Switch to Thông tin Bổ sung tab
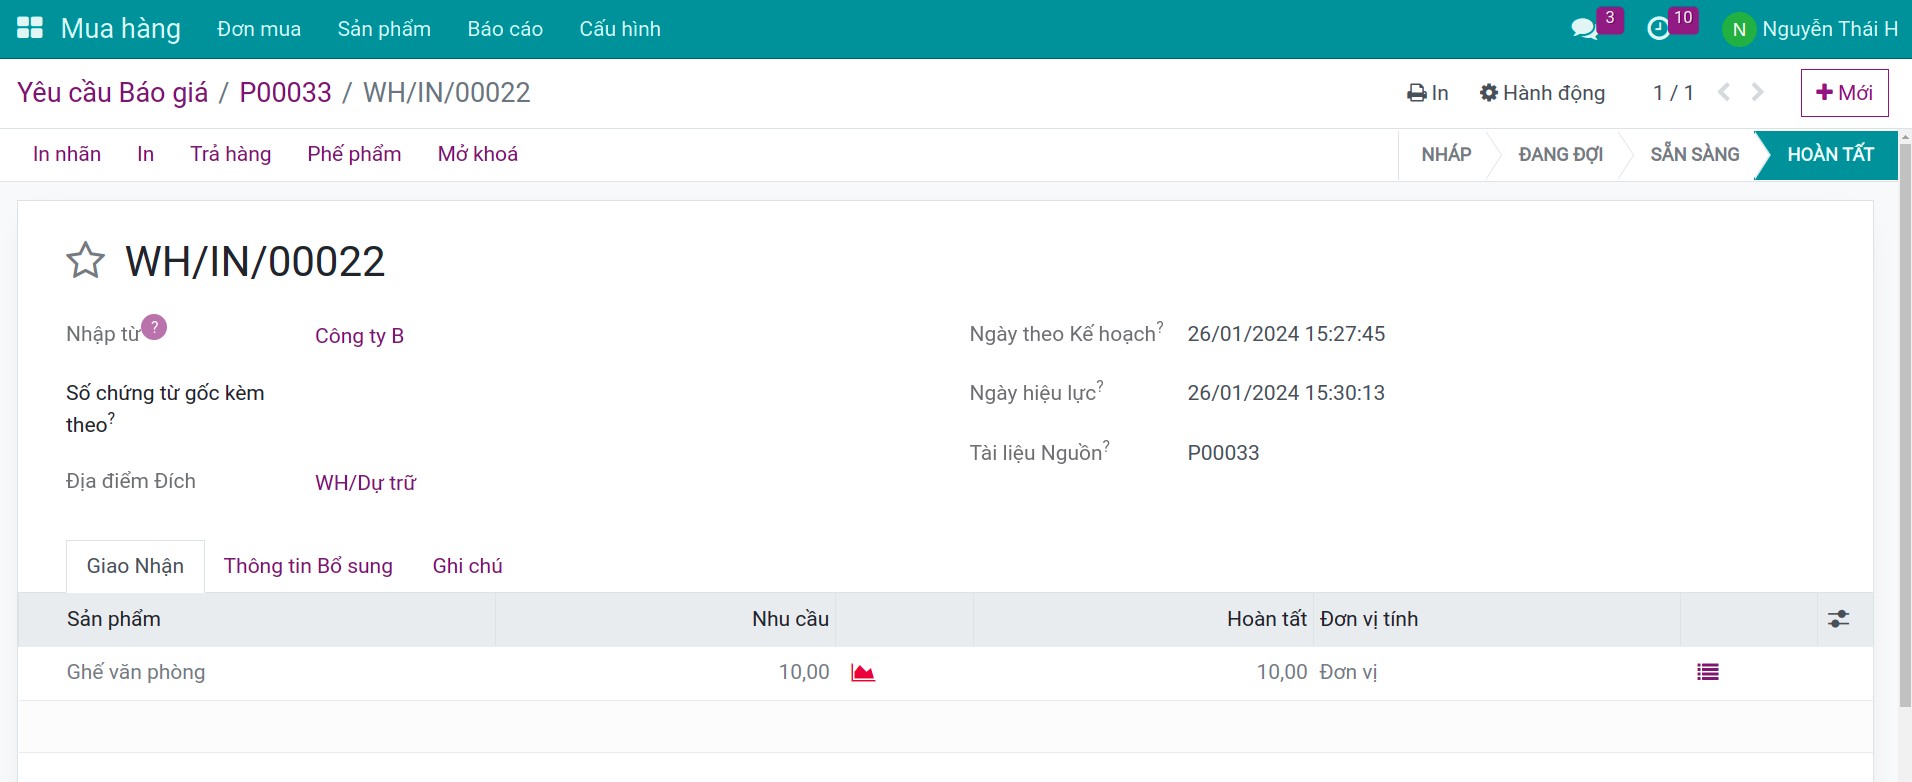The image size is (1912, 782). (x=308, y=566)
